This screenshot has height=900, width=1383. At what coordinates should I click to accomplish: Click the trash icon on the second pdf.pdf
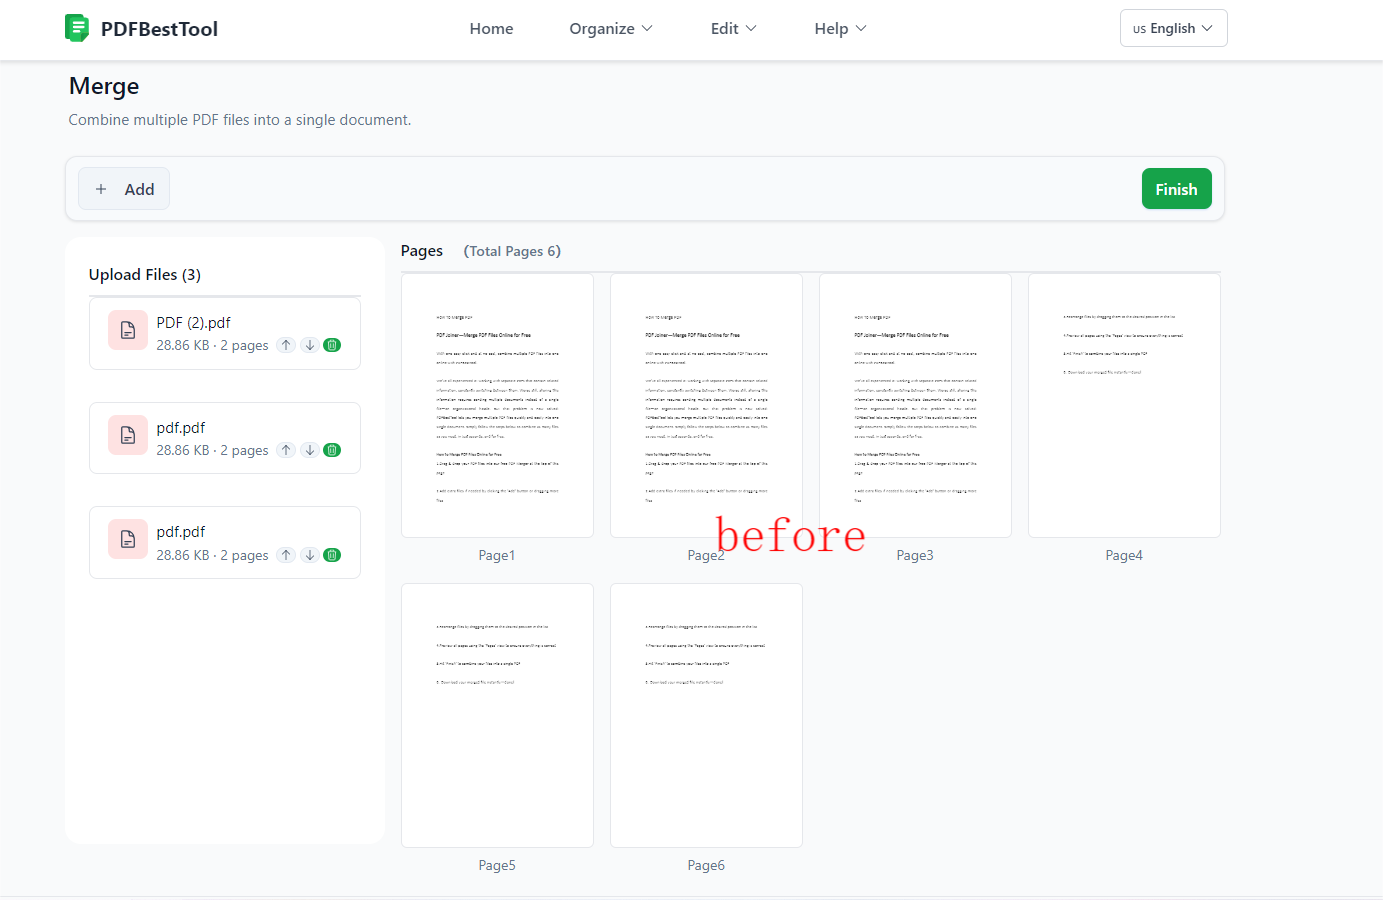click(331, 449)
